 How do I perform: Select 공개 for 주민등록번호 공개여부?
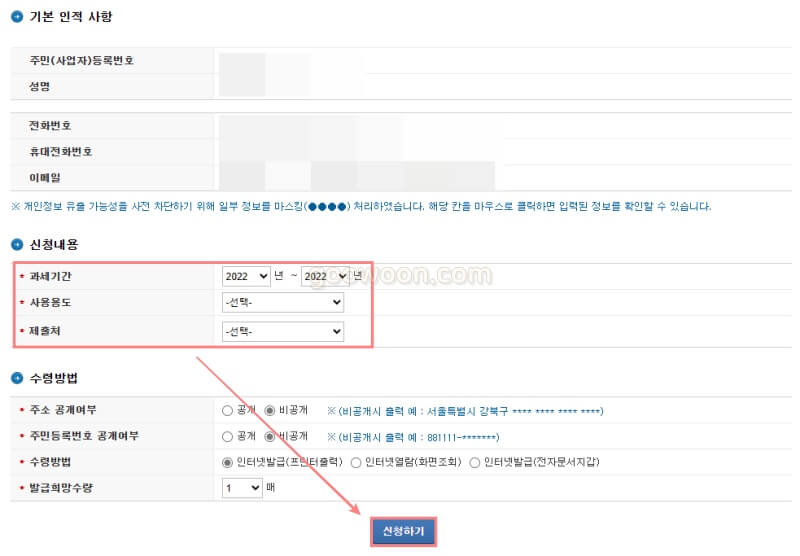click(228, 437)
